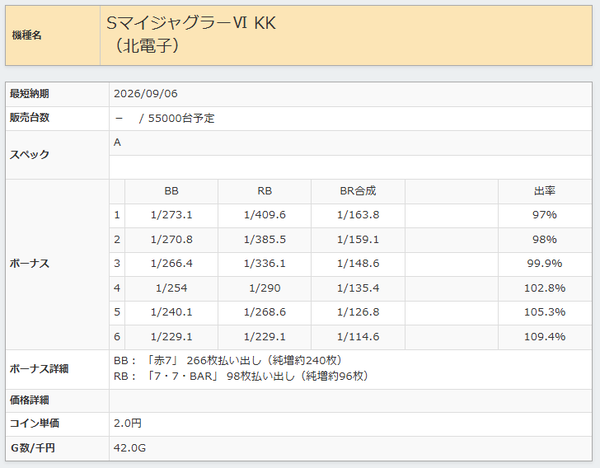Select the value 42.0G
The height and width of the screenshot is (468, 600).
(130, 448)
